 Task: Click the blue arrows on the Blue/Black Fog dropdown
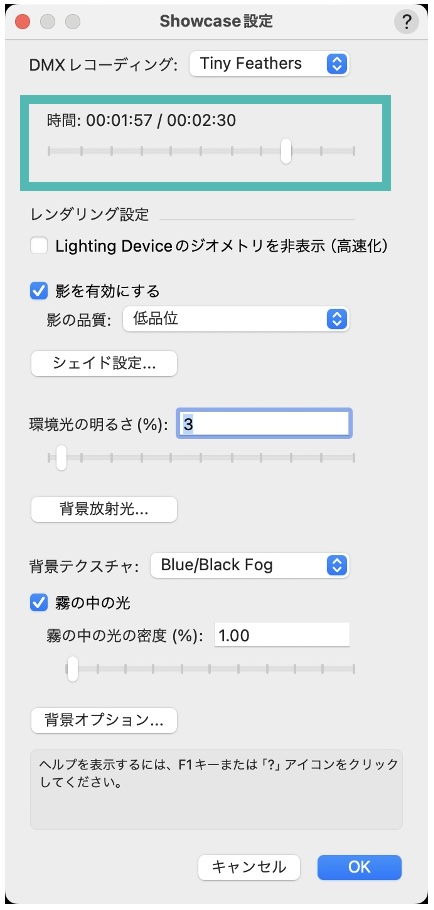(337, 565)
